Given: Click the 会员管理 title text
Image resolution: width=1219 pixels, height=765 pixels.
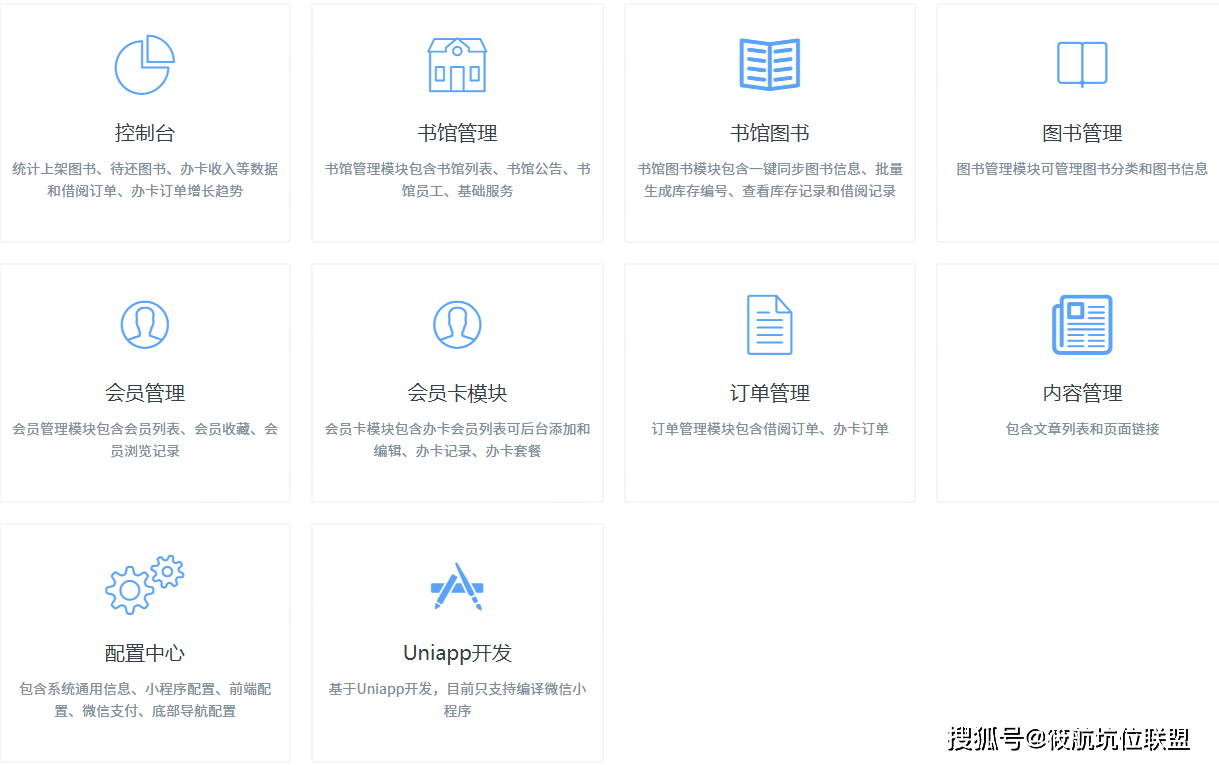Looking at the screenshot, I should coord(145,393).
